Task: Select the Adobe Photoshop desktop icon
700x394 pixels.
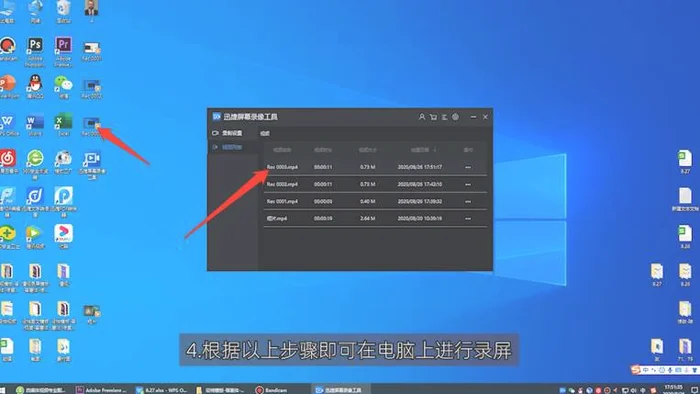Action: coord(35,52)
